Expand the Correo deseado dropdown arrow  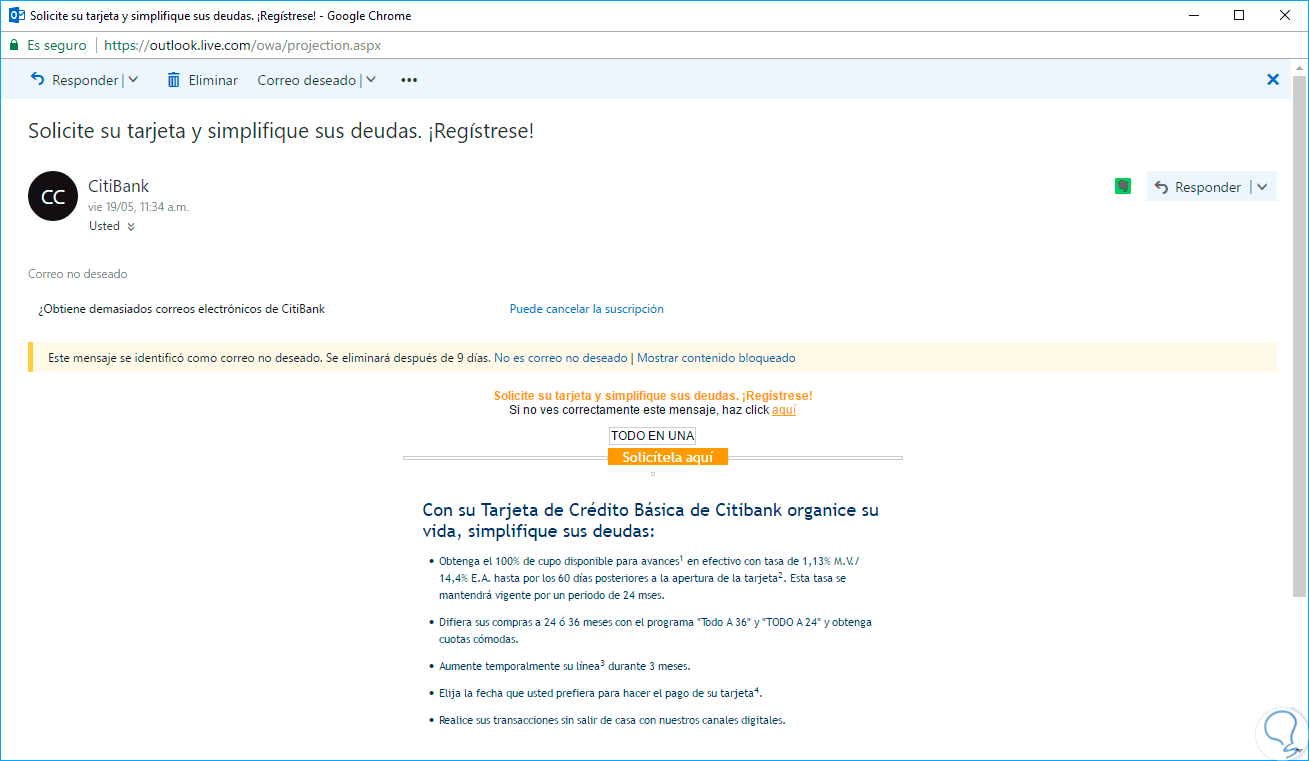click(370, 80)
